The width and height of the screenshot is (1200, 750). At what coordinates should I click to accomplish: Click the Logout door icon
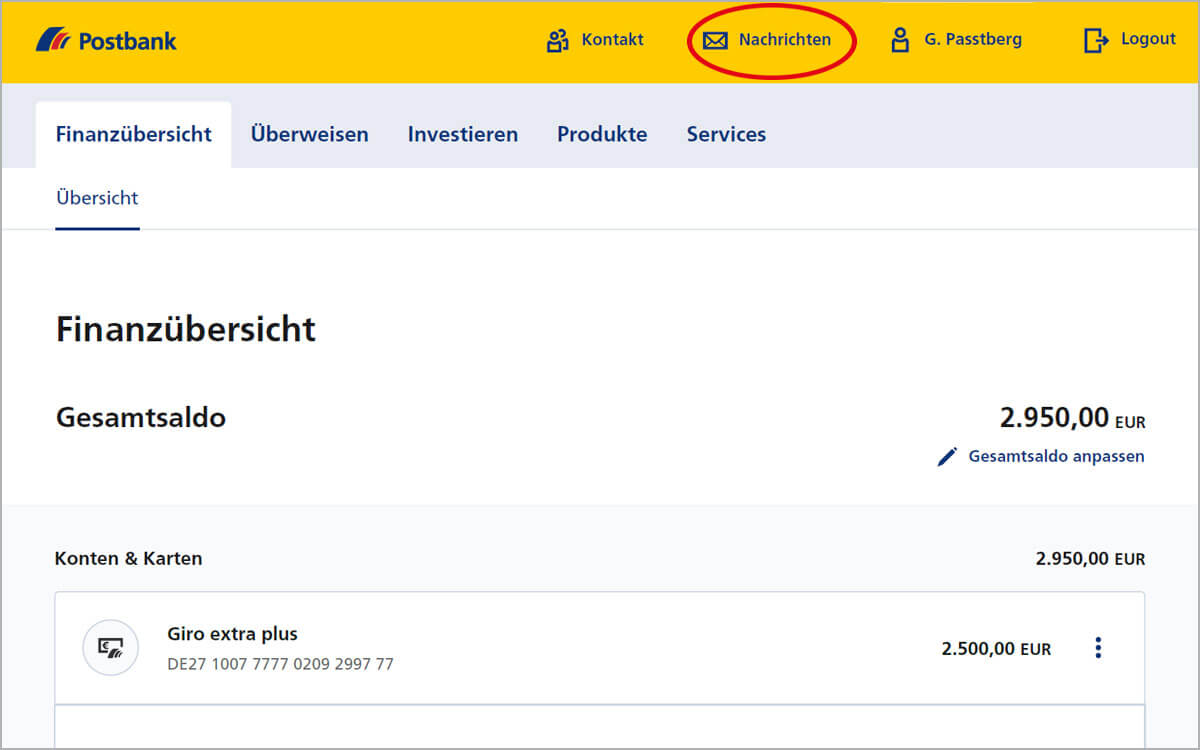pos(1096,40)
